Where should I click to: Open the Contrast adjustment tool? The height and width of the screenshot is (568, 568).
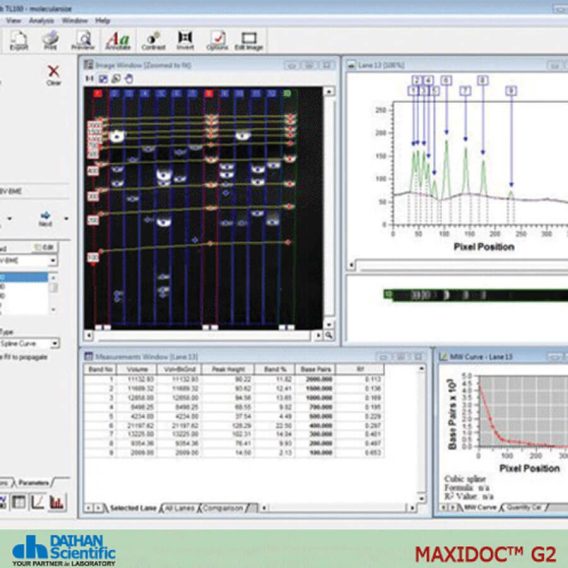[153, 40]
